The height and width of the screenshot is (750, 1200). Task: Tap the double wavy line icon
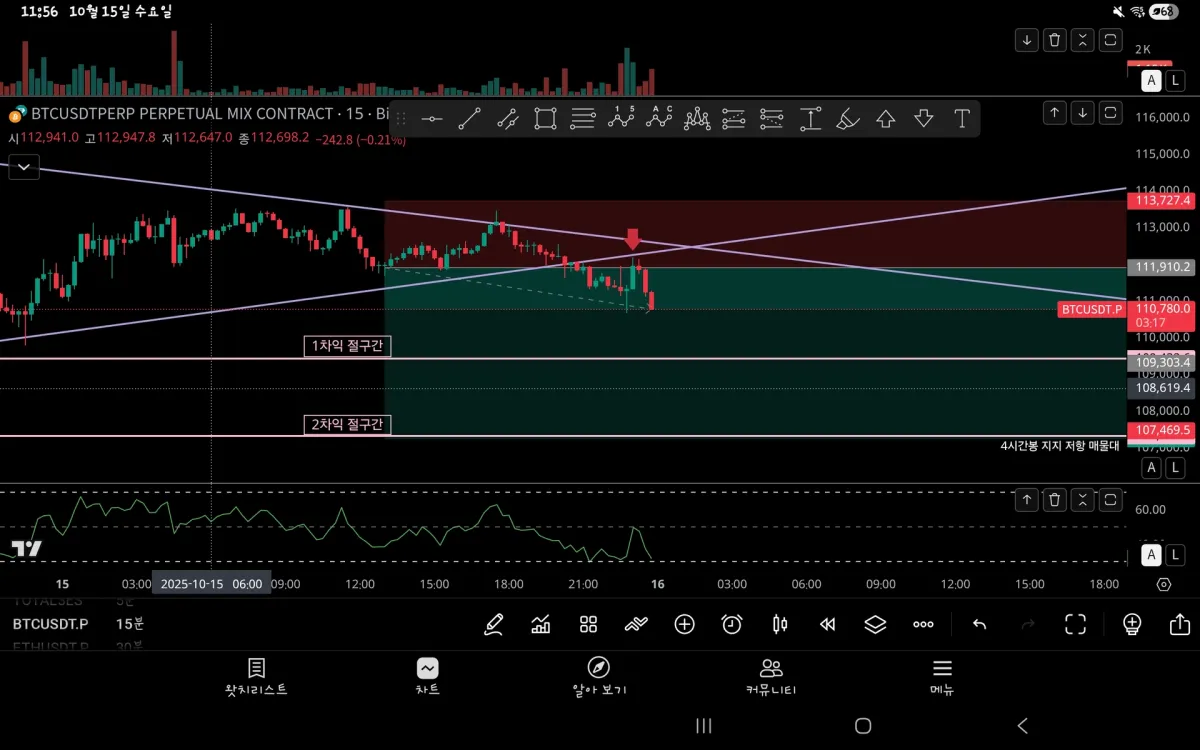(x=636, y=625)
